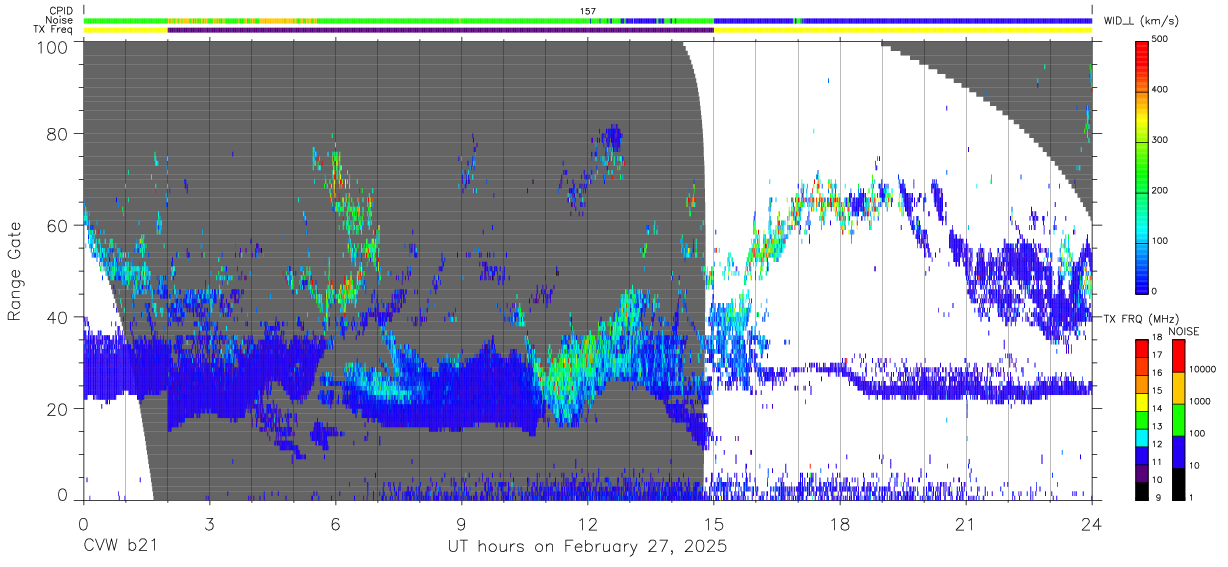This screenshot has height=567, width=1228.
Task: Click the 6 UT hour tick label
Action: [x=335, y=523]
